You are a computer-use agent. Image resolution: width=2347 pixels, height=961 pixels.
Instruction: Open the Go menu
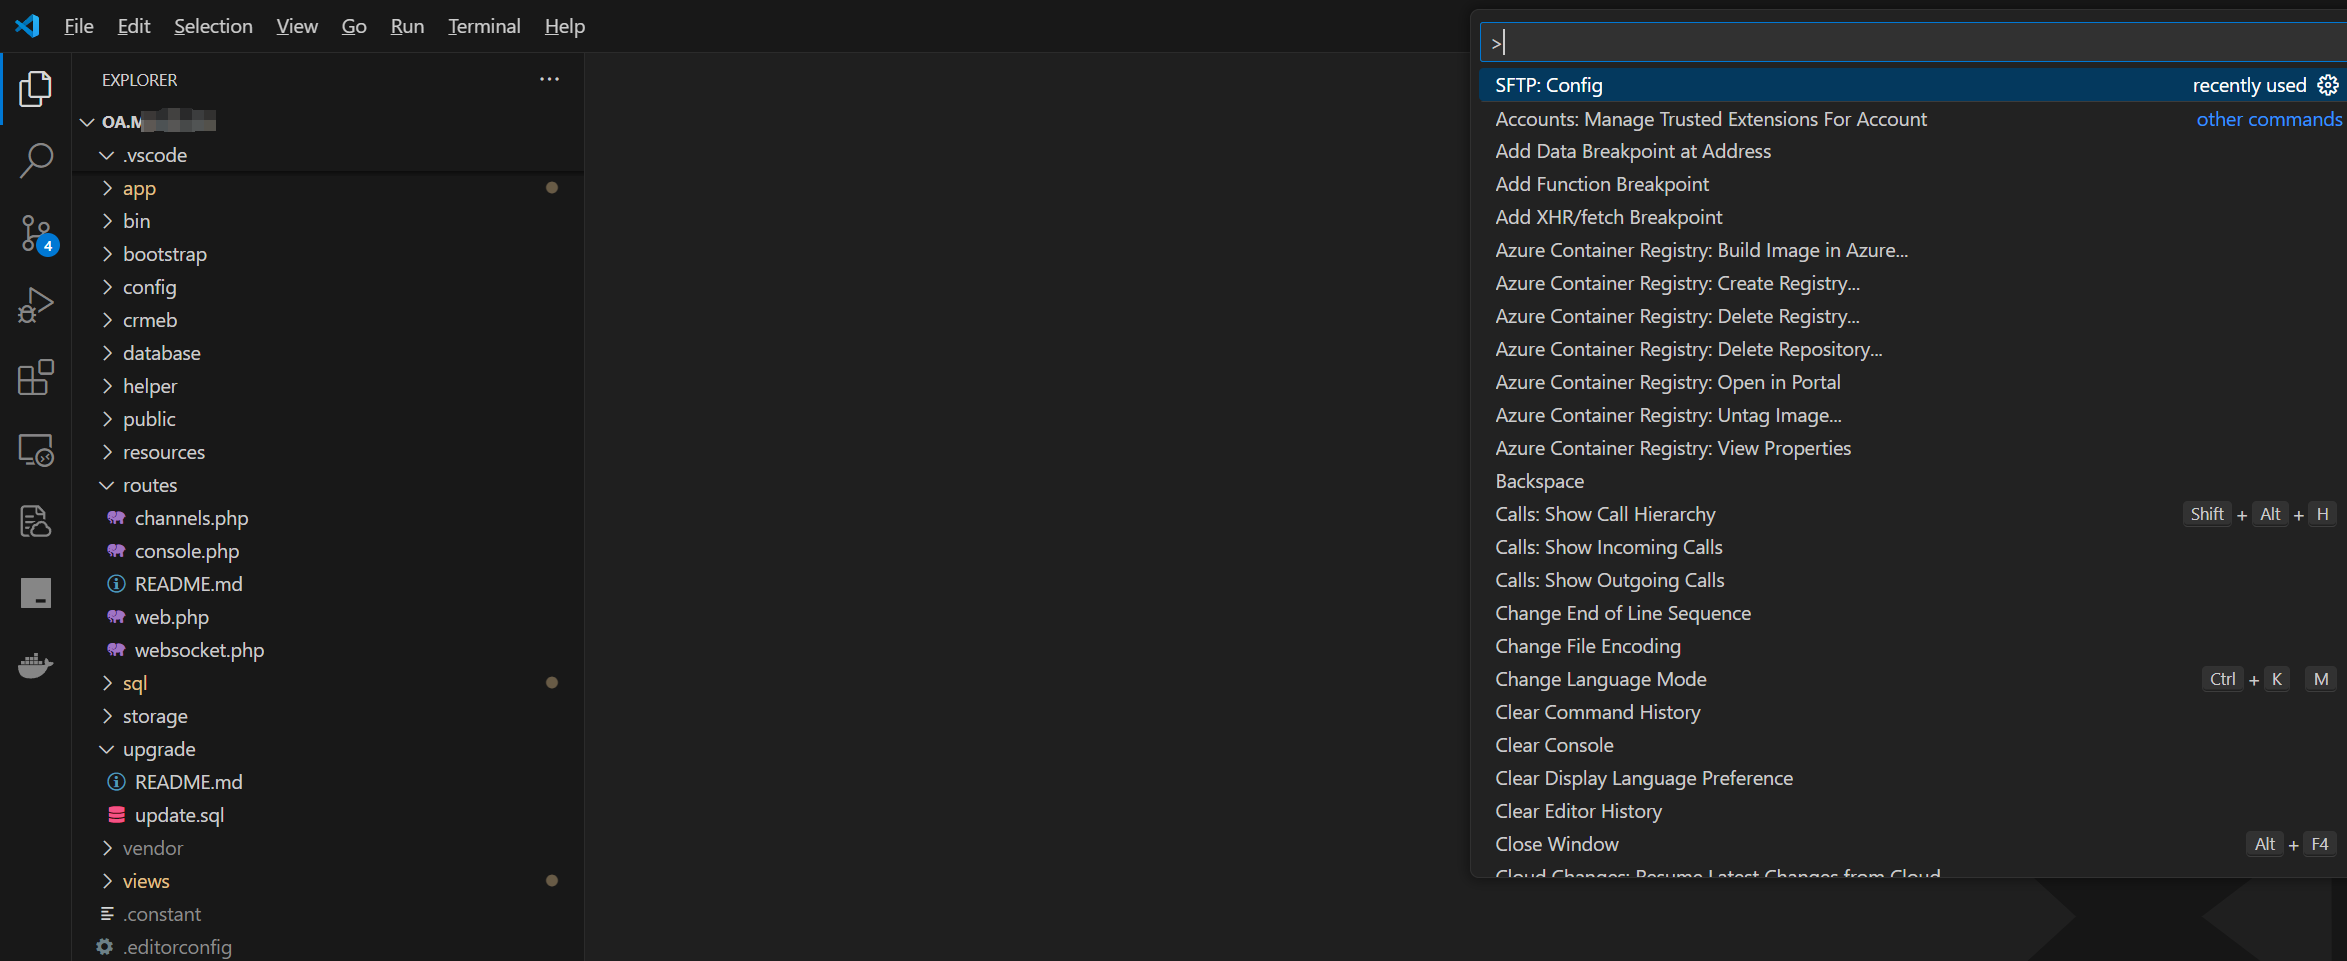coord(354,26)
